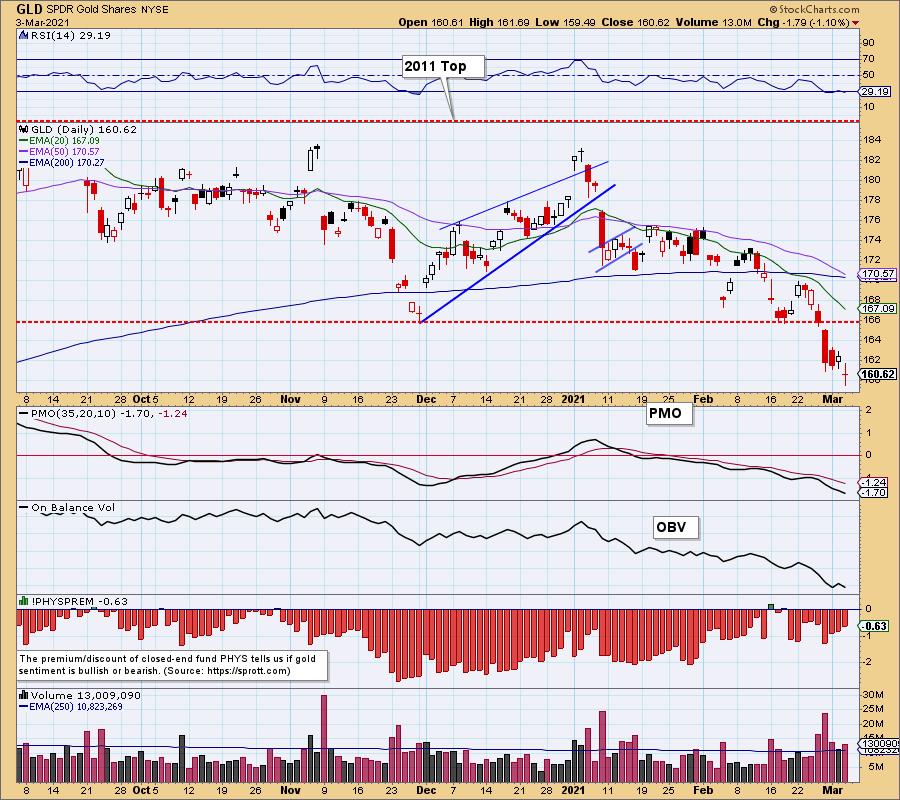This screenshot has width=900, height=800.
Task: Click the 'Open 160.61' value in the header
Action: pos(430,22)
